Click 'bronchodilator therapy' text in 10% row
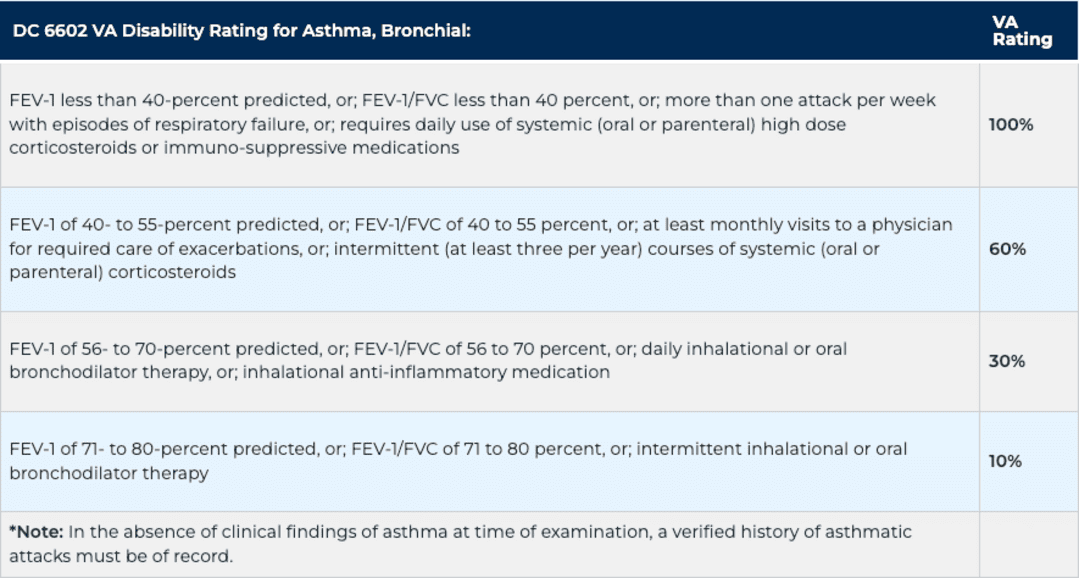This screenshot has height=578, width=1079. [x=109, y=473]
